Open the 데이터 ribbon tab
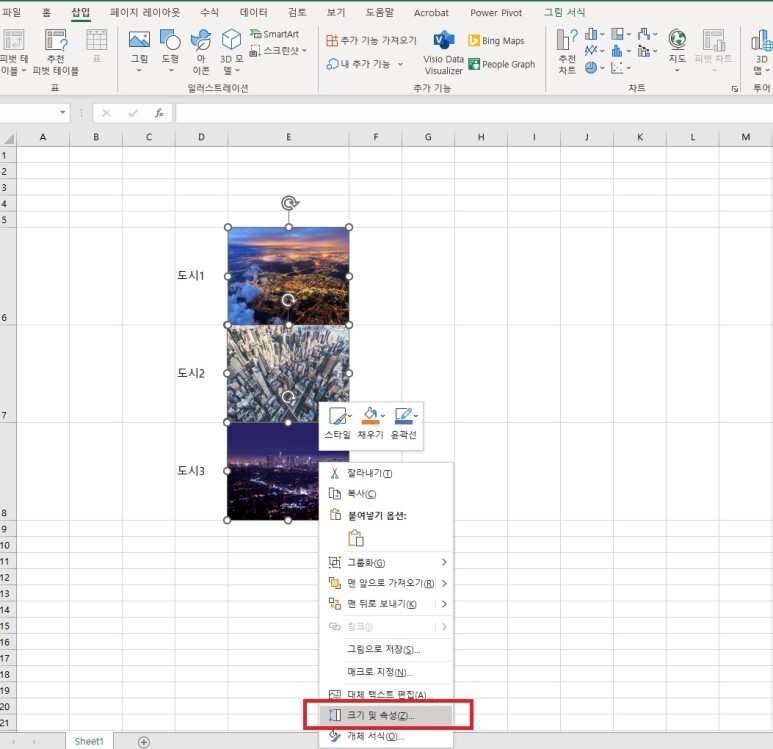773x749 pixels. [x=253, y=12]
